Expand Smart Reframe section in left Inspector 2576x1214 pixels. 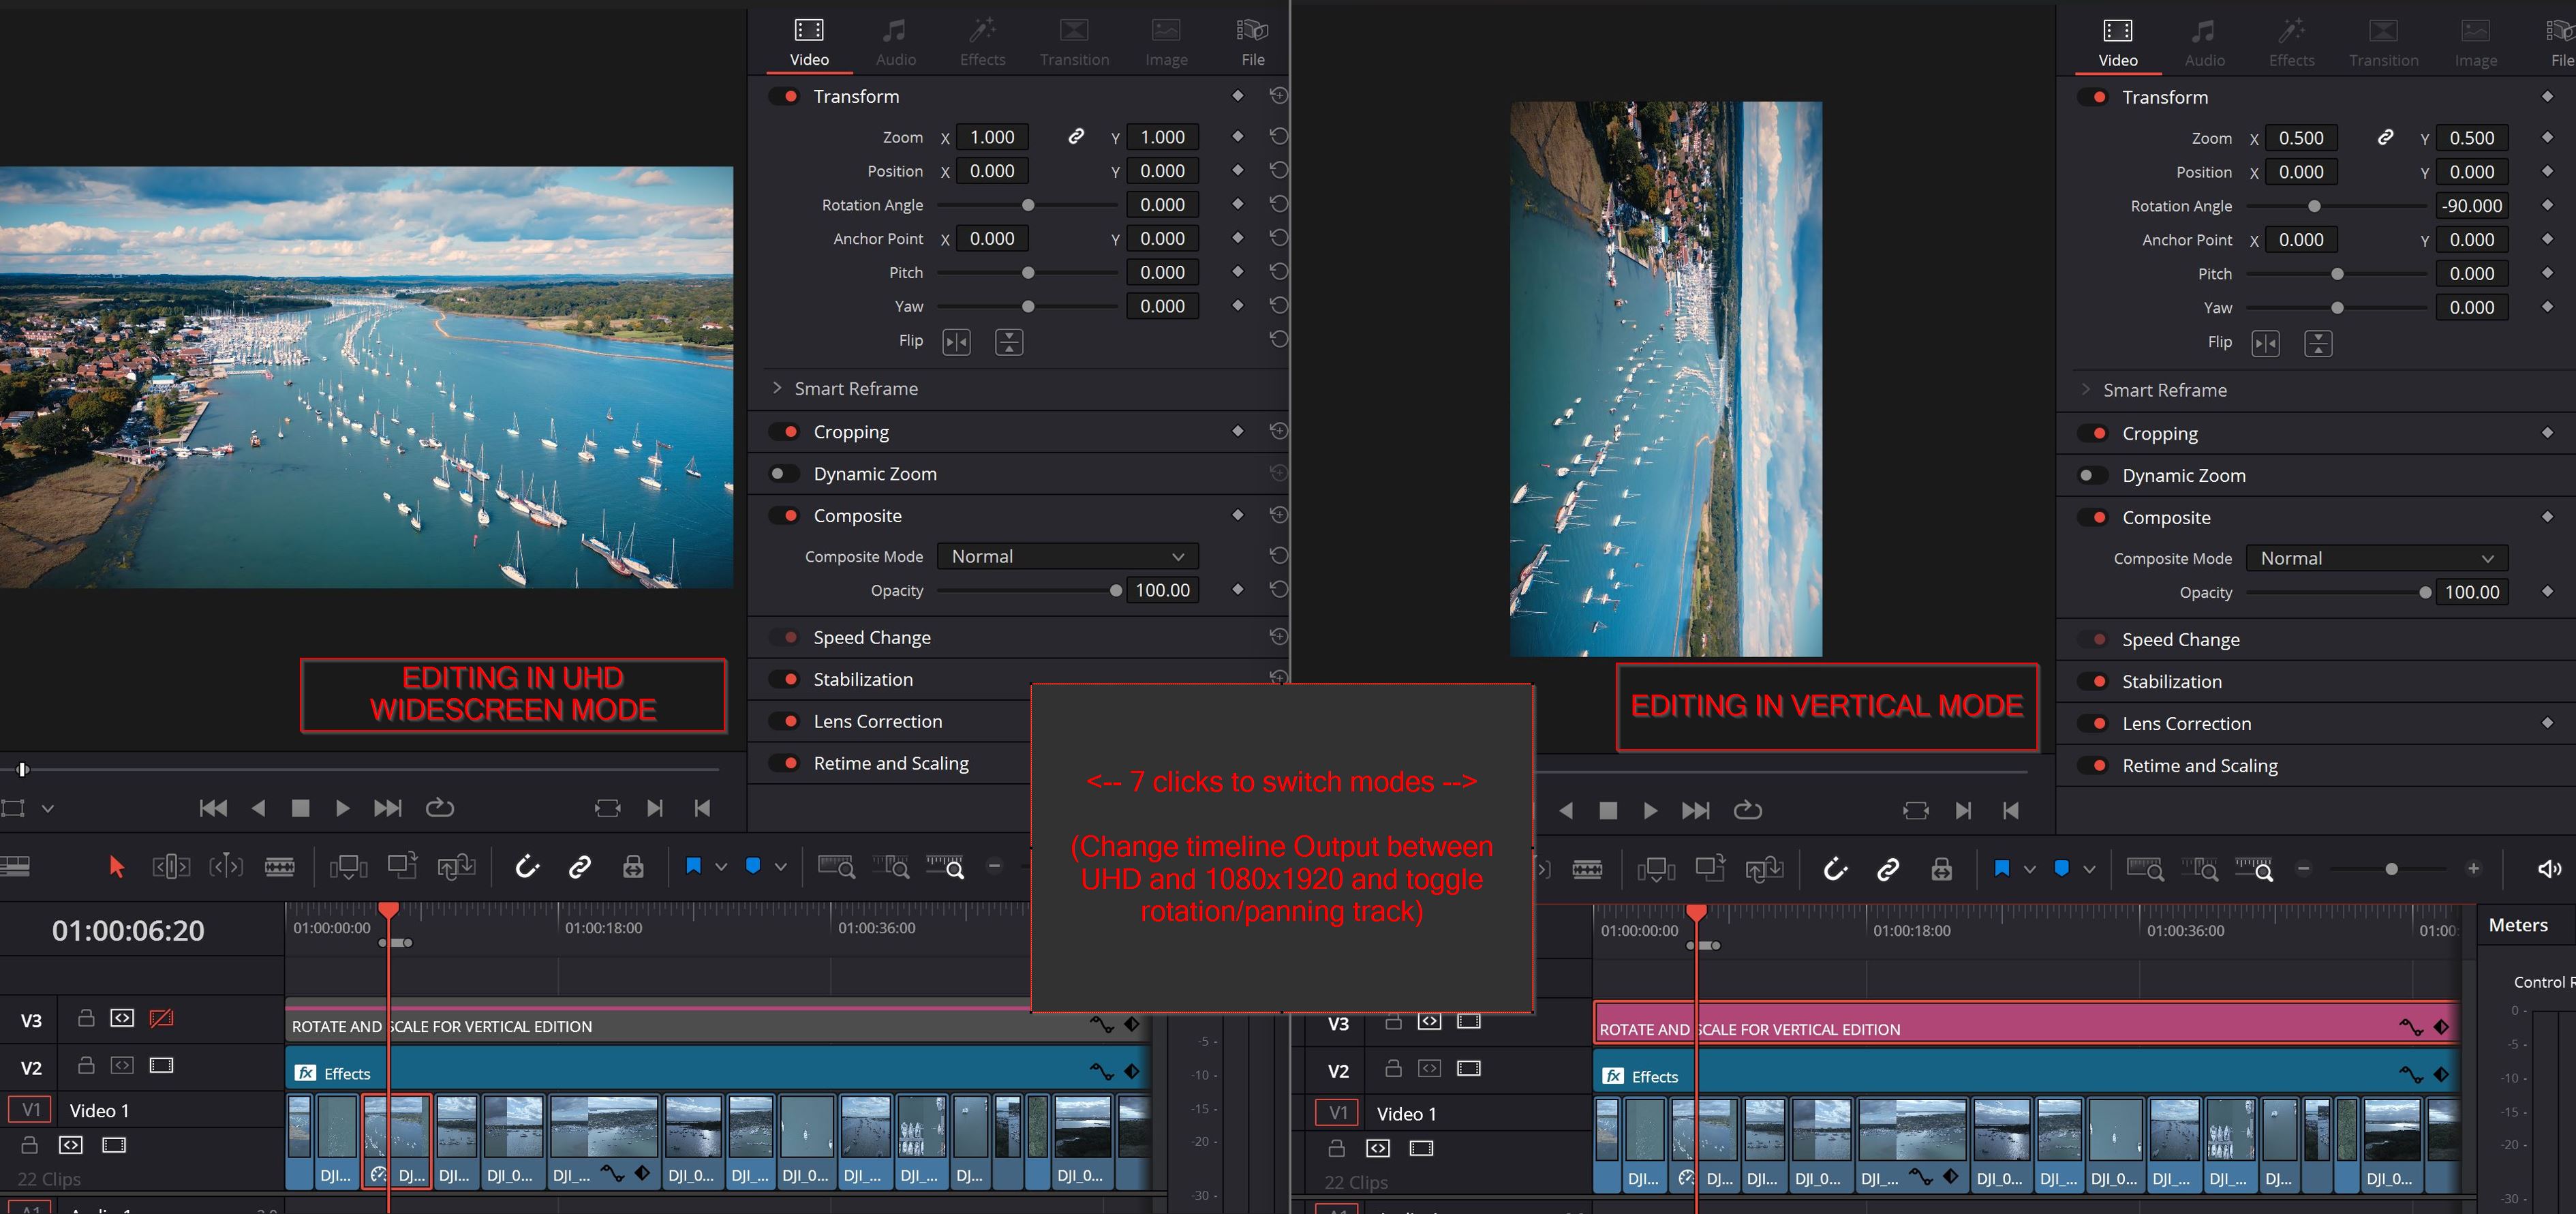[777, 388]
